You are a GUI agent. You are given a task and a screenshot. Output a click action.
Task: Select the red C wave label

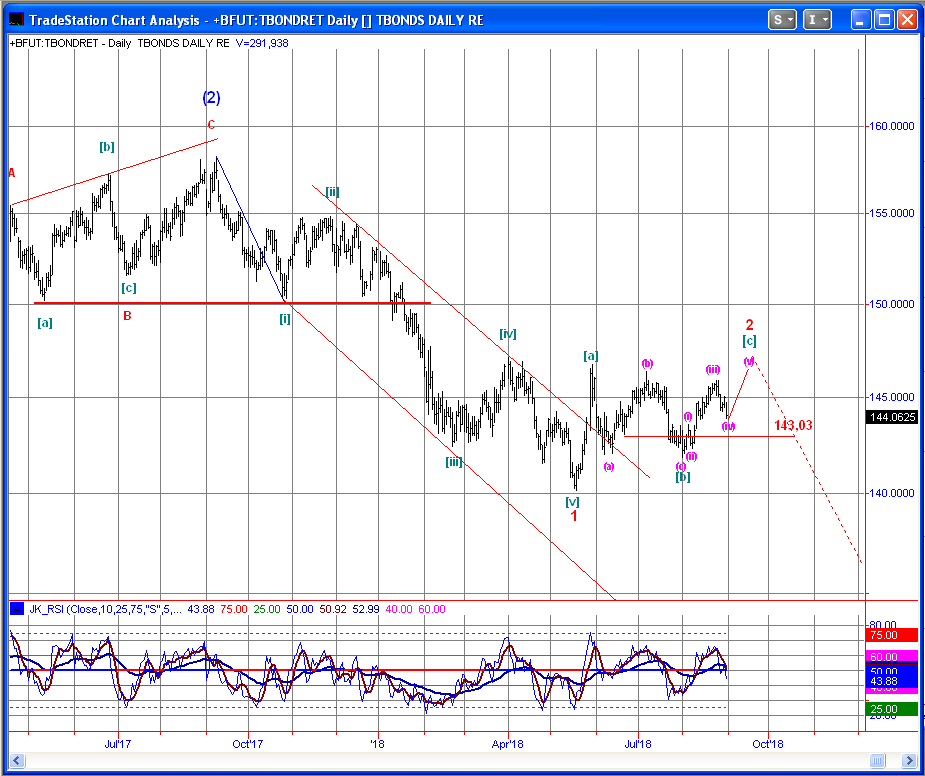tap(211, 125)
